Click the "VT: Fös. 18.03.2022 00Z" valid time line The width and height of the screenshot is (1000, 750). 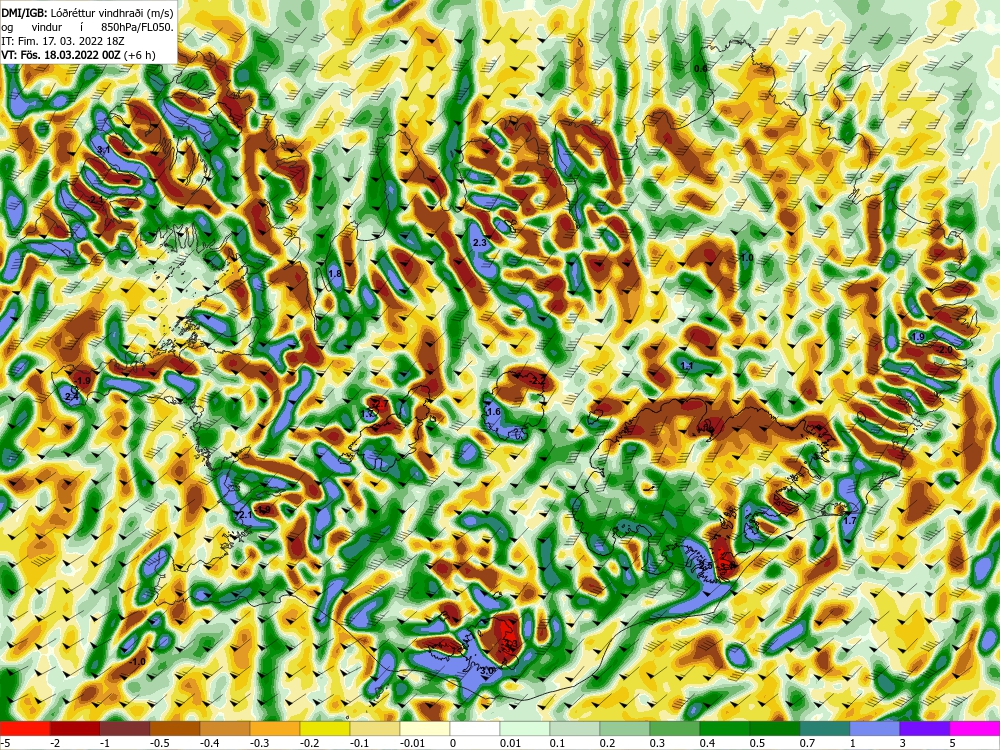(x=61, y=55)
